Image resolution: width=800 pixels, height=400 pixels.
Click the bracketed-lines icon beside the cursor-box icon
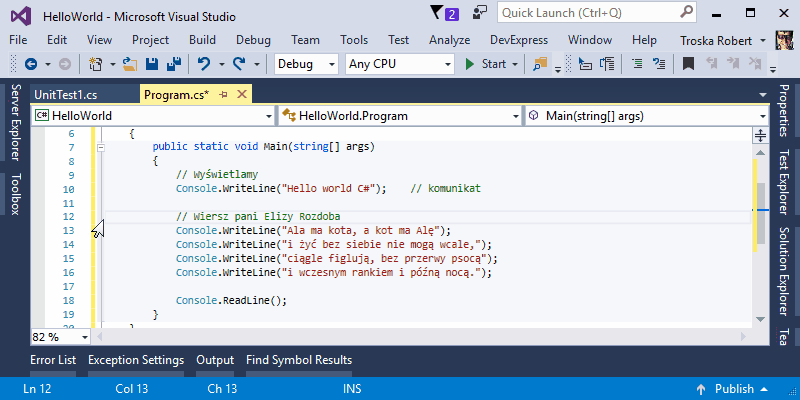[x=607, y=64]
